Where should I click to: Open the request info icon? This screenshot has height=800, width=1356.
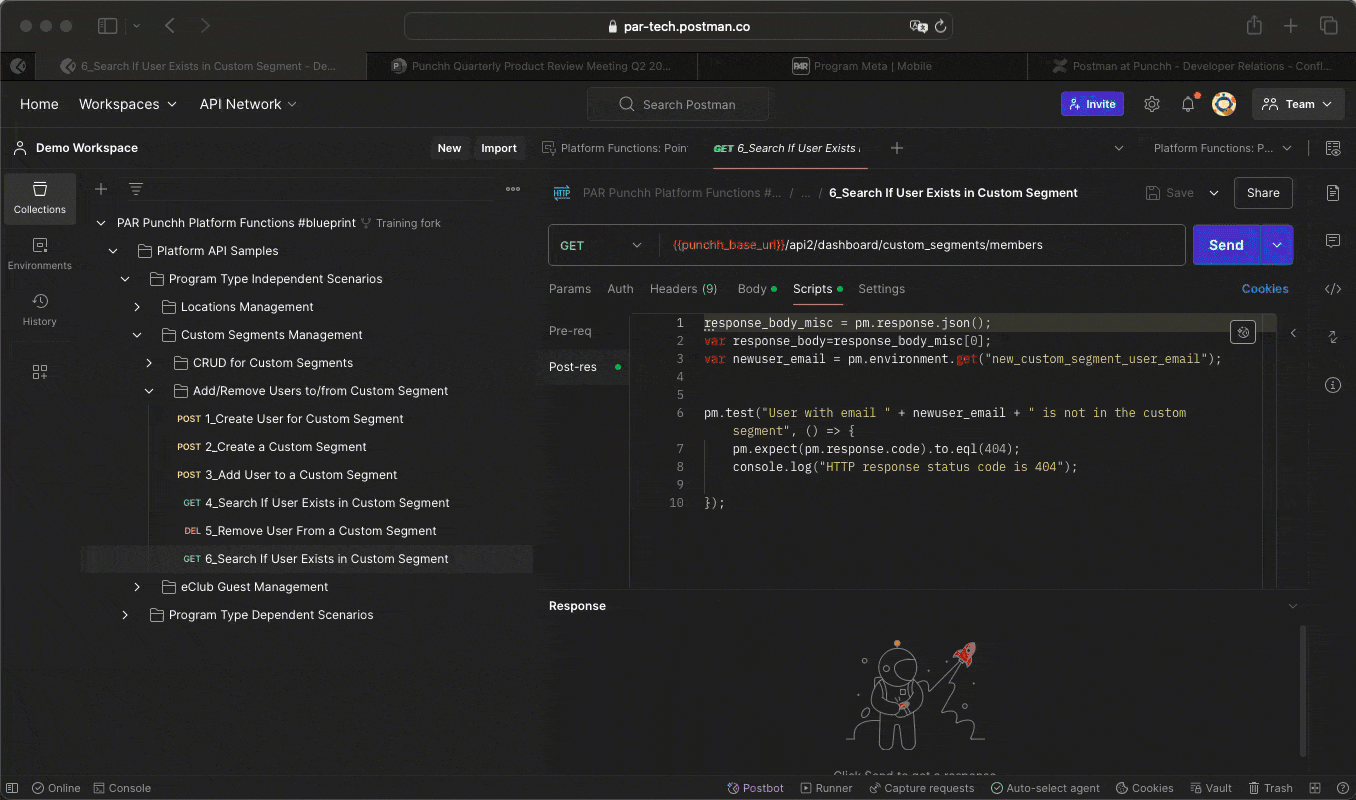click(x=1333, y=385)
